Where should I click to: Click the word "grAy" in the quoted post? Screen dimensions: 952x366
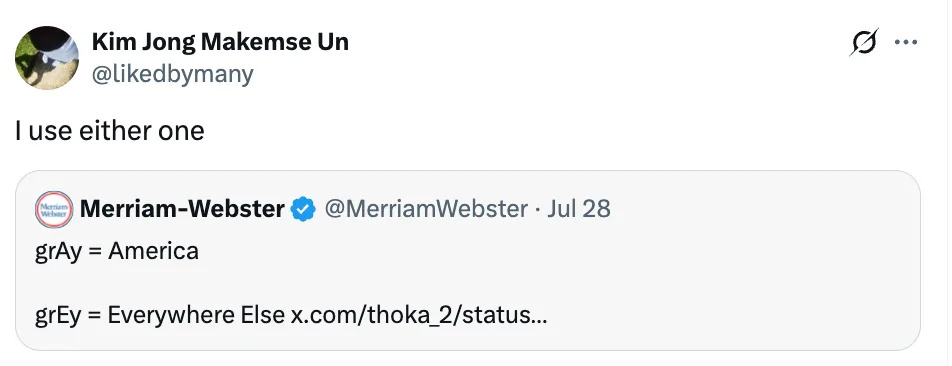point(58,252)
